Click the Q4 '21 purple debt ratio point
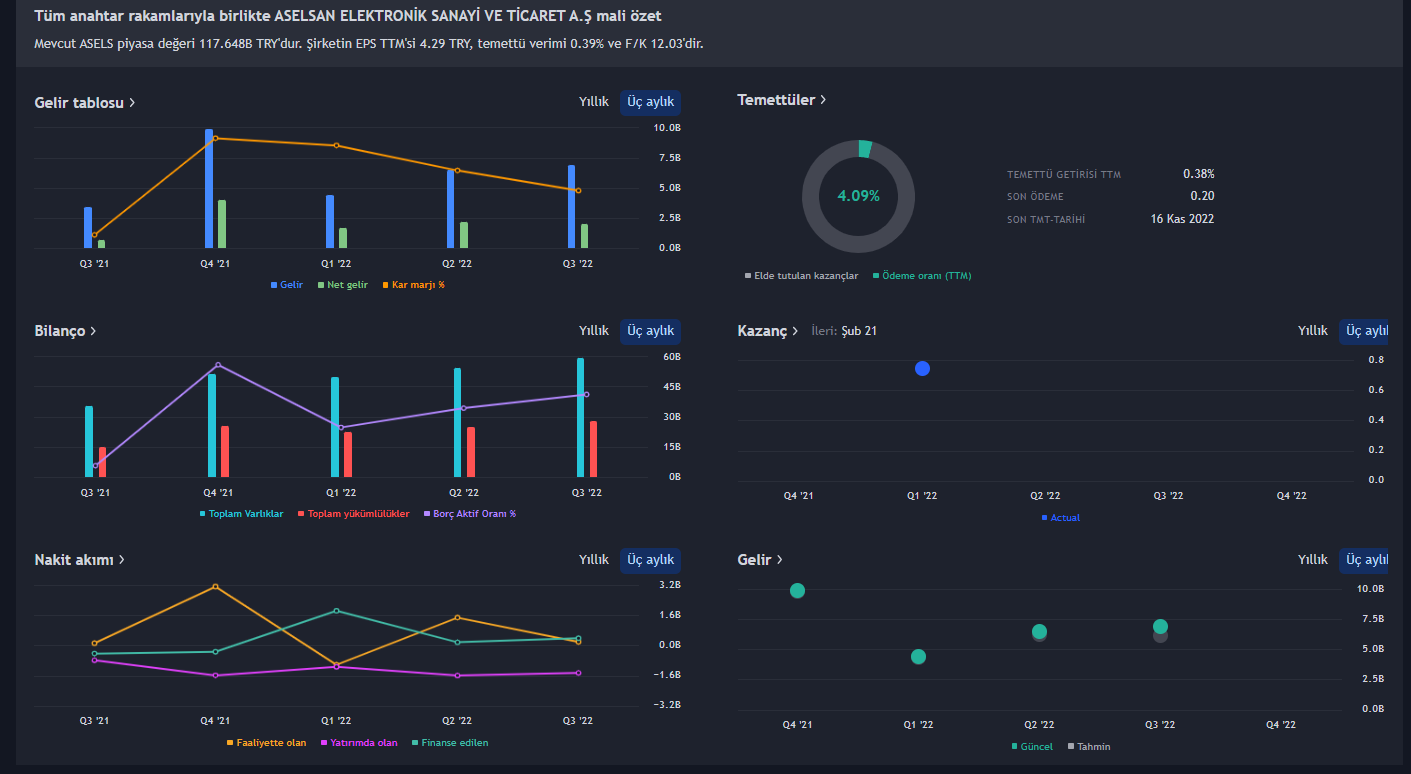Screen dimensions: 1411x774 218,365
